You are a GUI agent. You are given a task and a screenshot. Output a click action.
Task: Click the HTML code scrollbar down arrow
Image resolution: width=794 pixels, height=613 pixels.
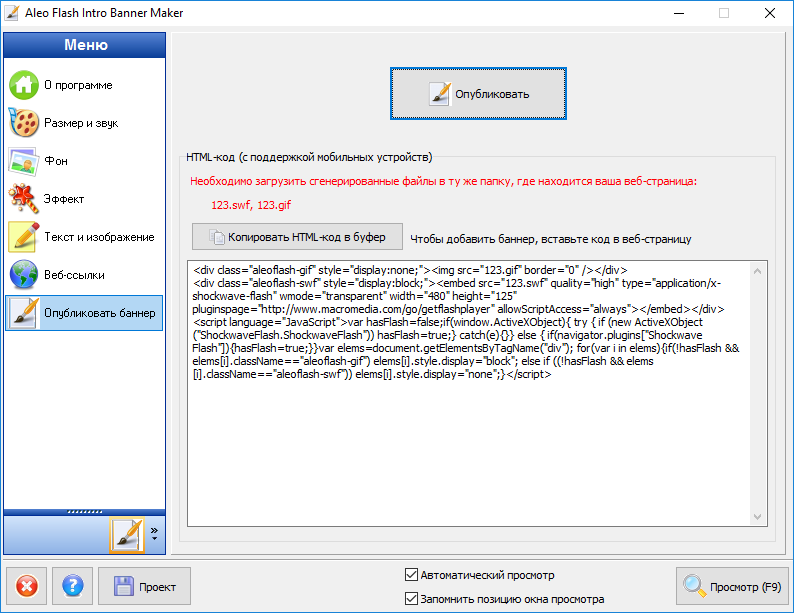click(758, 516)
